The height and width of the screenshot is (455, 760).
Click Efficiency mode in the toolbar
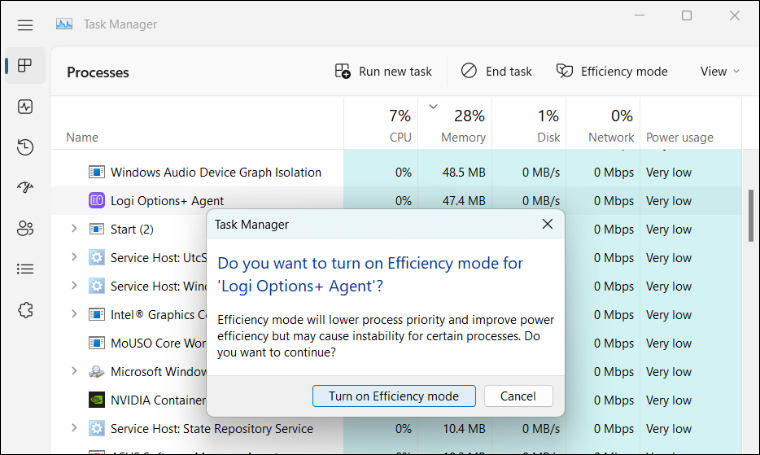(612, 71)
